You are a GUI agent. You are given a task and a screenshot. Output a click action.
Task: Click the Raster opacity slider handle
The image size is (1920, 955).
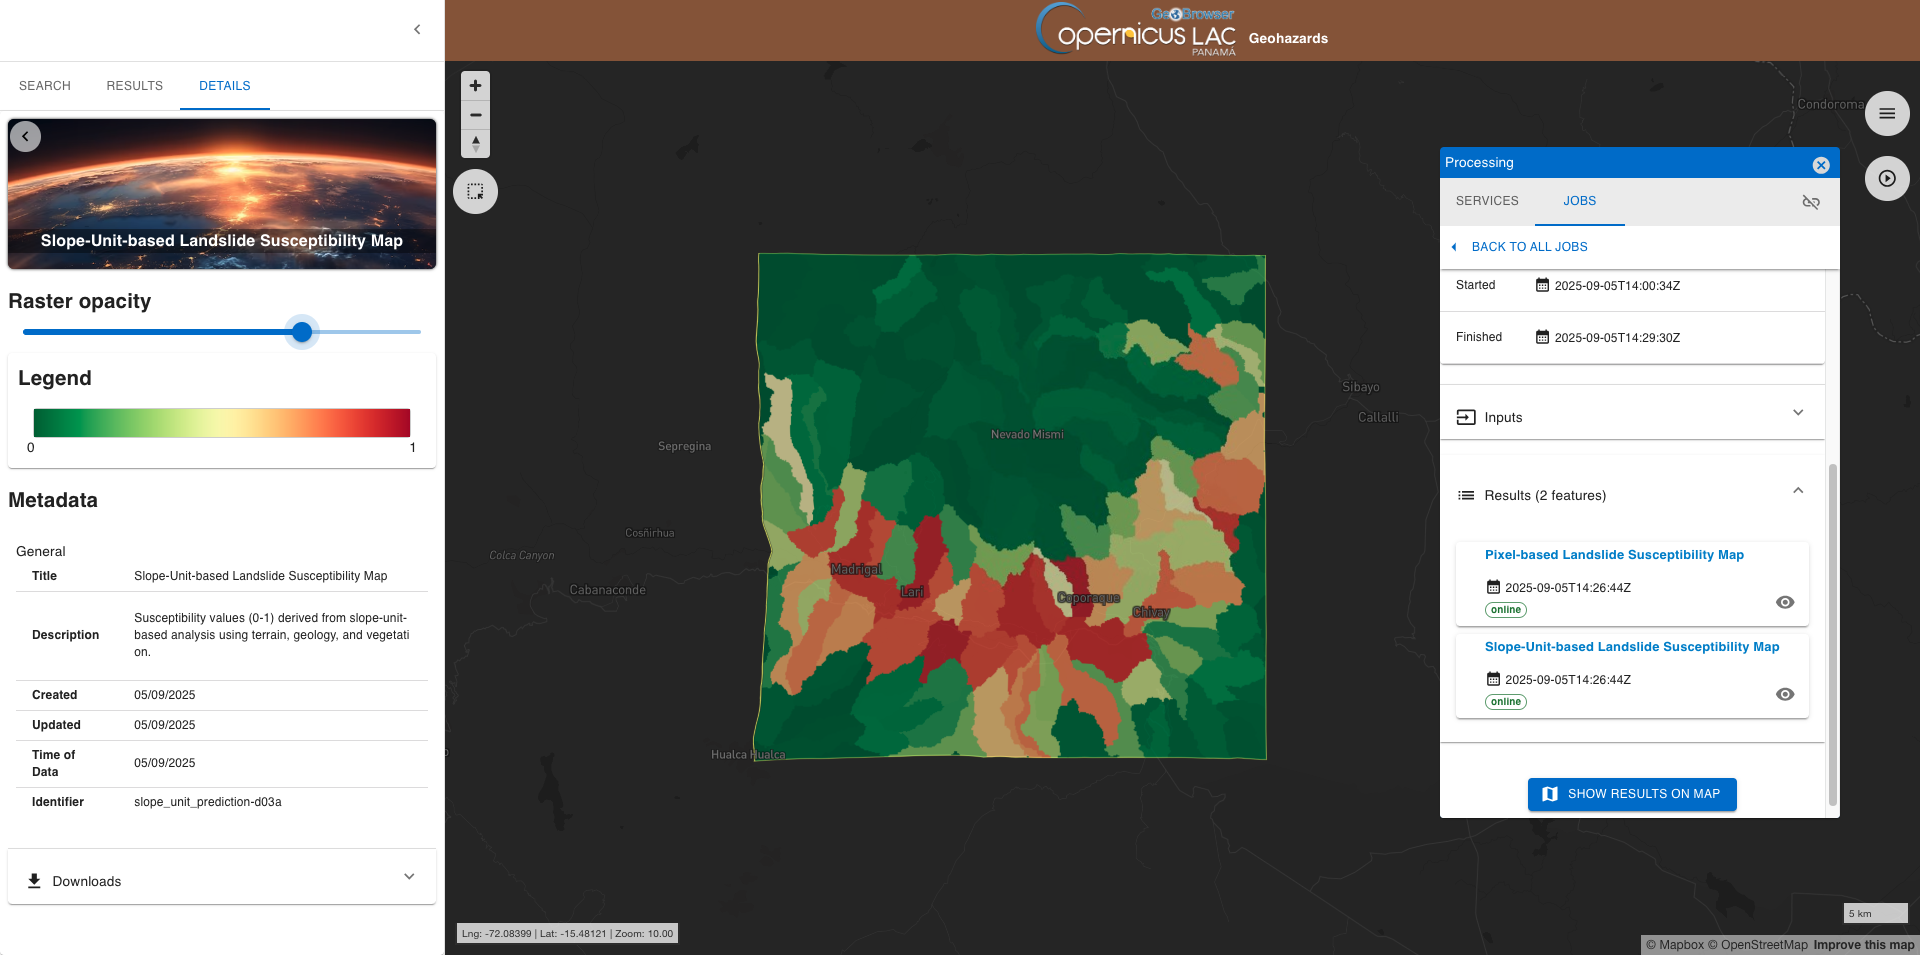click(302, 332)
